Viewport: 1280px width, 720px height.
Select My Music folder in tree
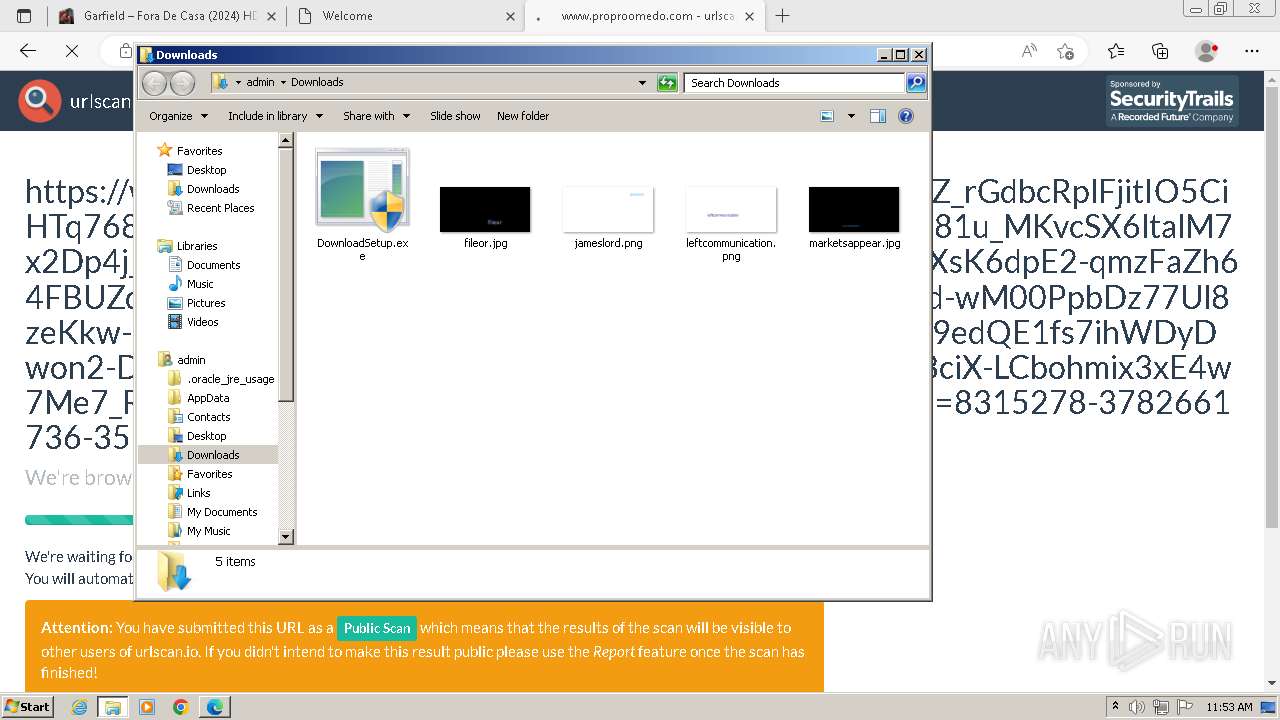(x=208, y=531)
